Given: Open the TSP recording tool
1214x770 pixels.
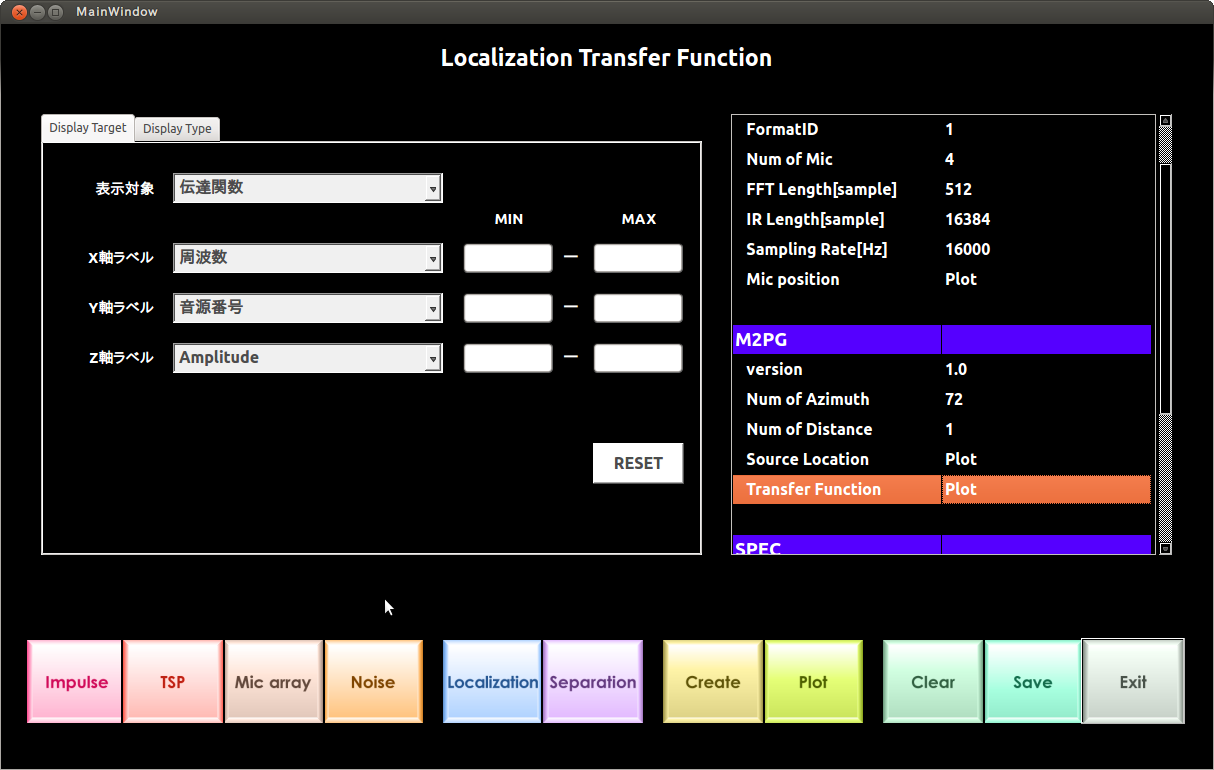Looking at the screenshot, I should point(172,681).
